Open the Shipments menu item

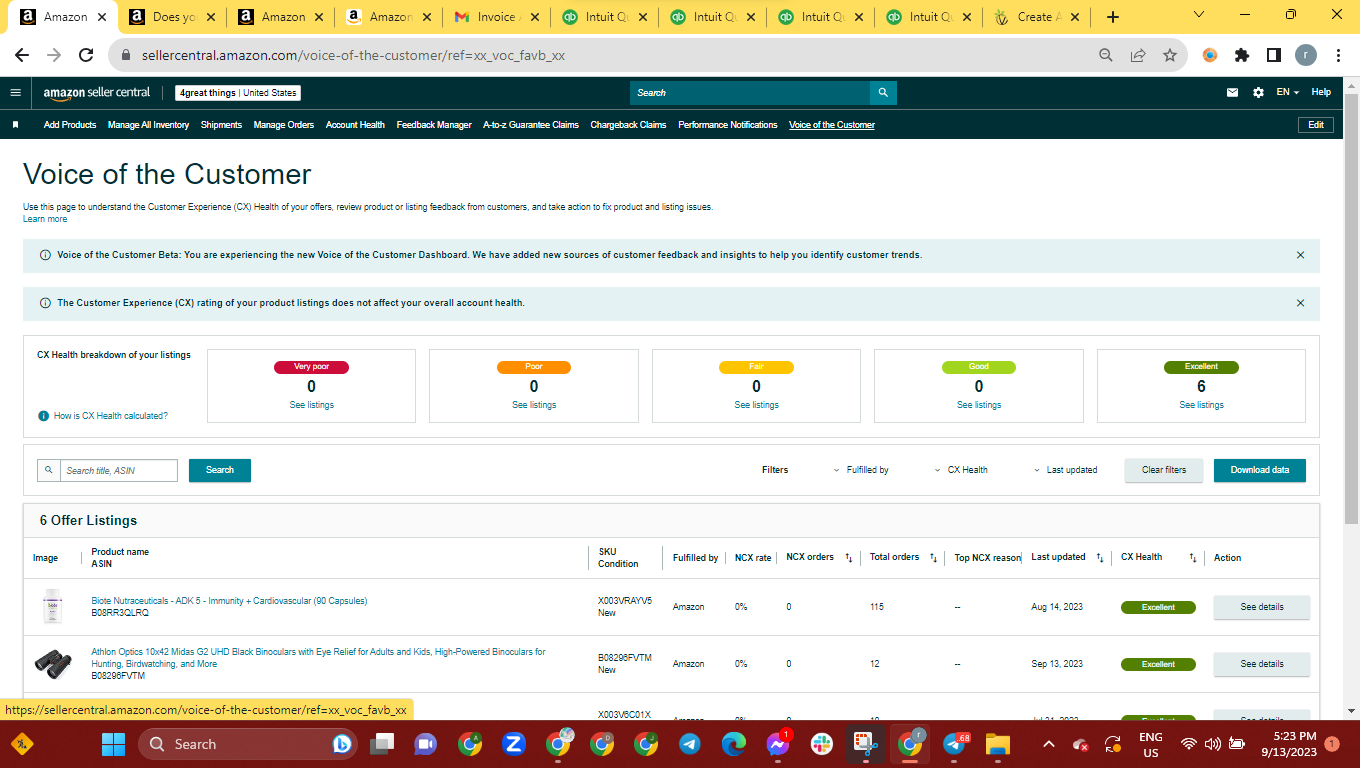pyautogui.click(x=221, y=125)
